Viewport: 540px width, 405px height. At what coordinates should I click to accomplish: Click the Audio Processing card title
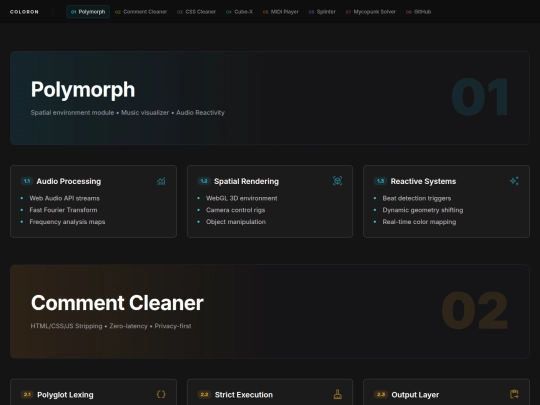tap(69, 181)
